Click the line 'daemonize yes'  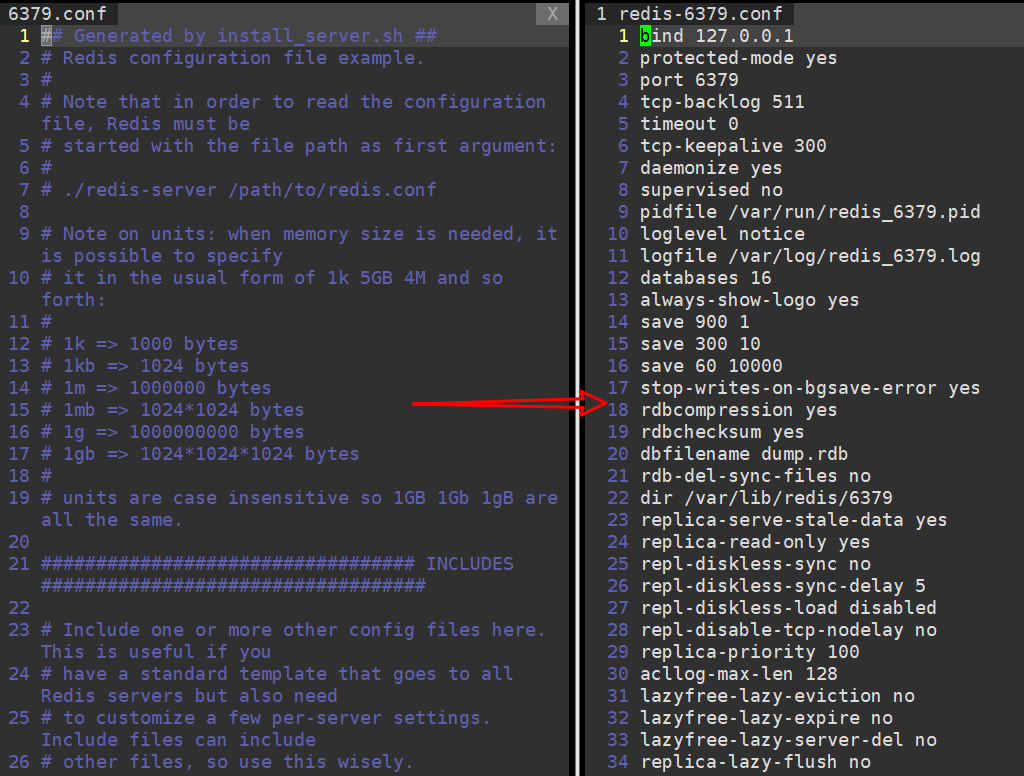click(x=711, y=168)
